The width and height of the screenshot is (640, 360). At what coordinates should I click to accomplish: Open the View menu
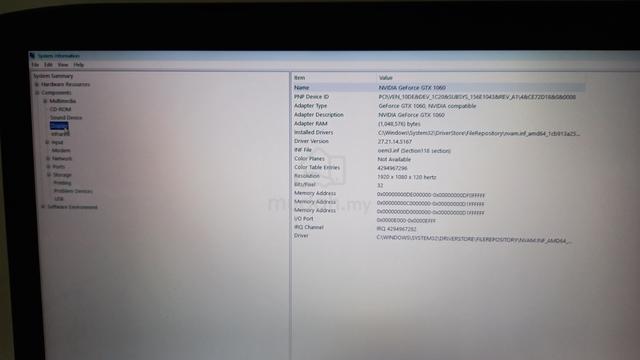tap(63, 65)
